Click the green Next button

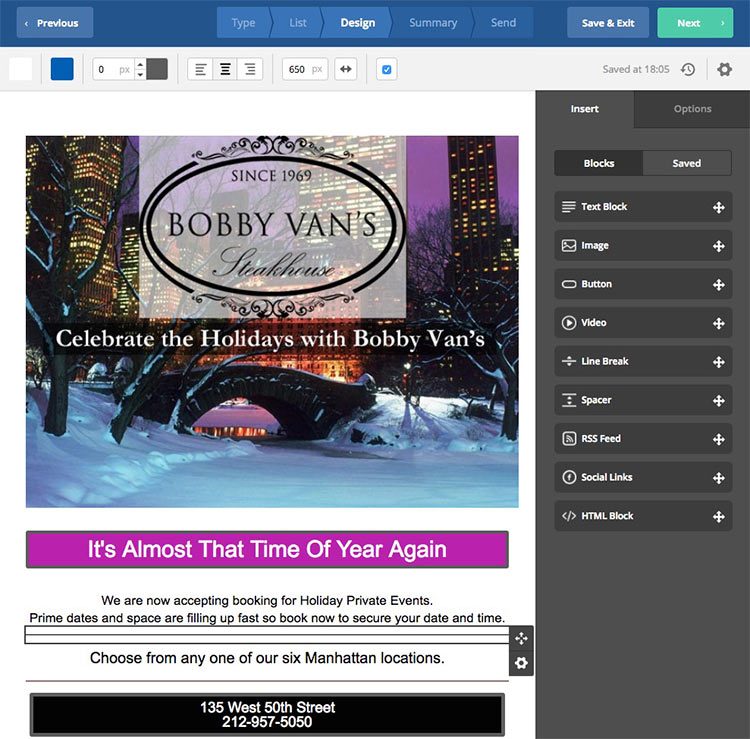pos(695,22)
